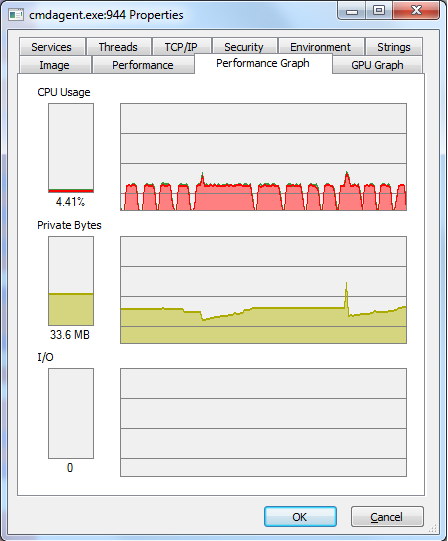Click the Private Bytes level bar
This screenshot has width=448, height=541.
pyautogui.click(x=71, y=281)
